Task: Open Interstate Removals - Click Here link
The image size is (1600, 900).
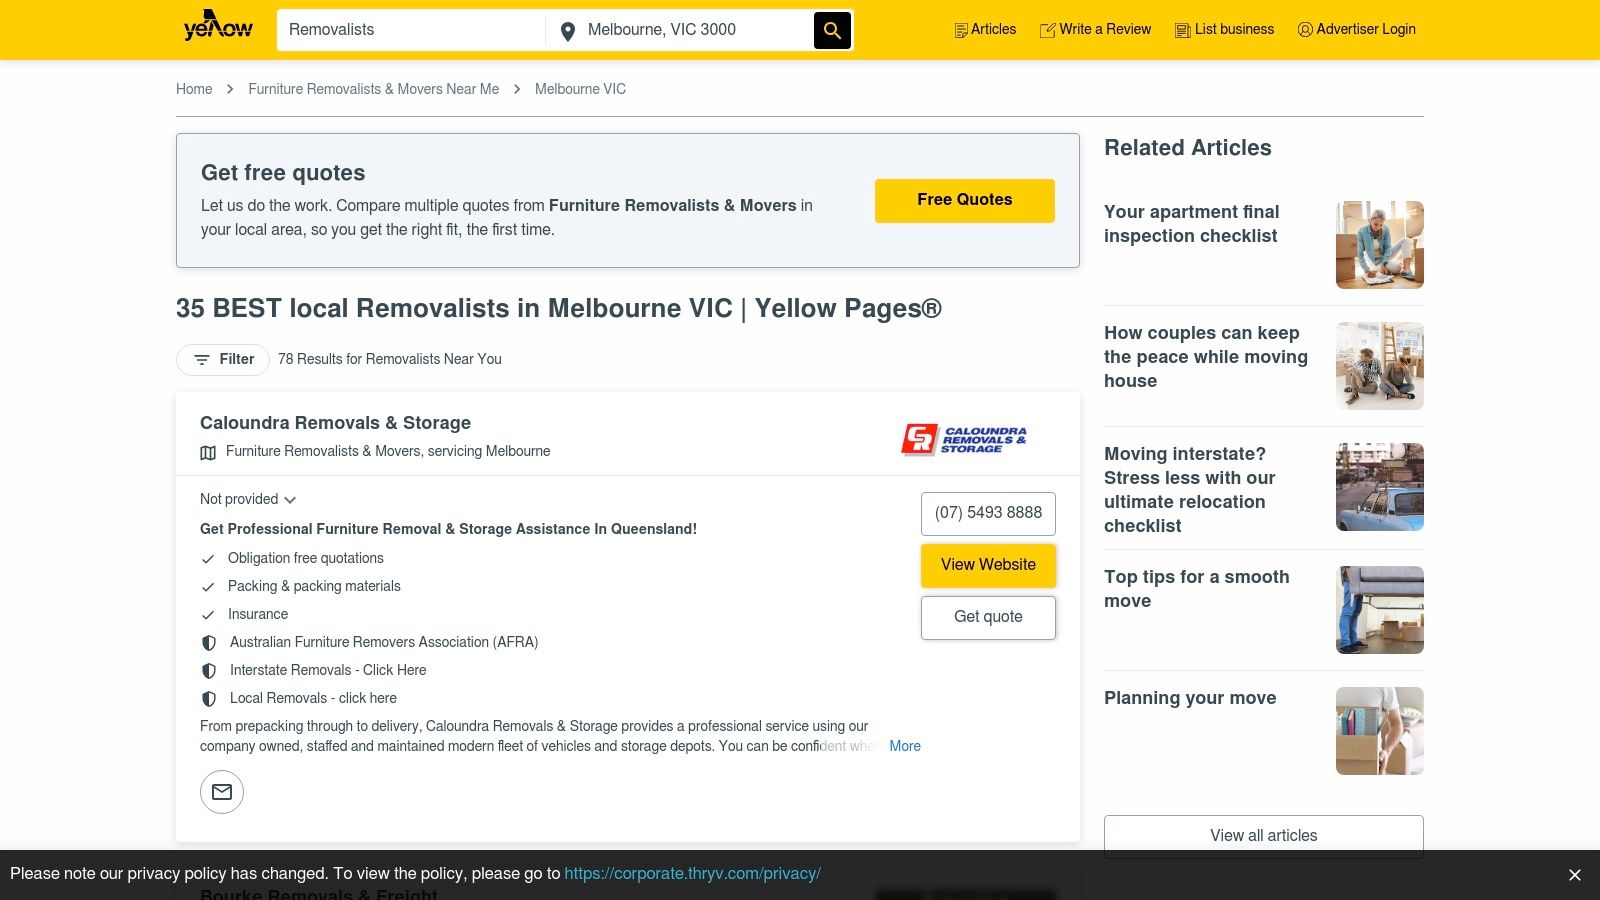Action: point(328,670)
